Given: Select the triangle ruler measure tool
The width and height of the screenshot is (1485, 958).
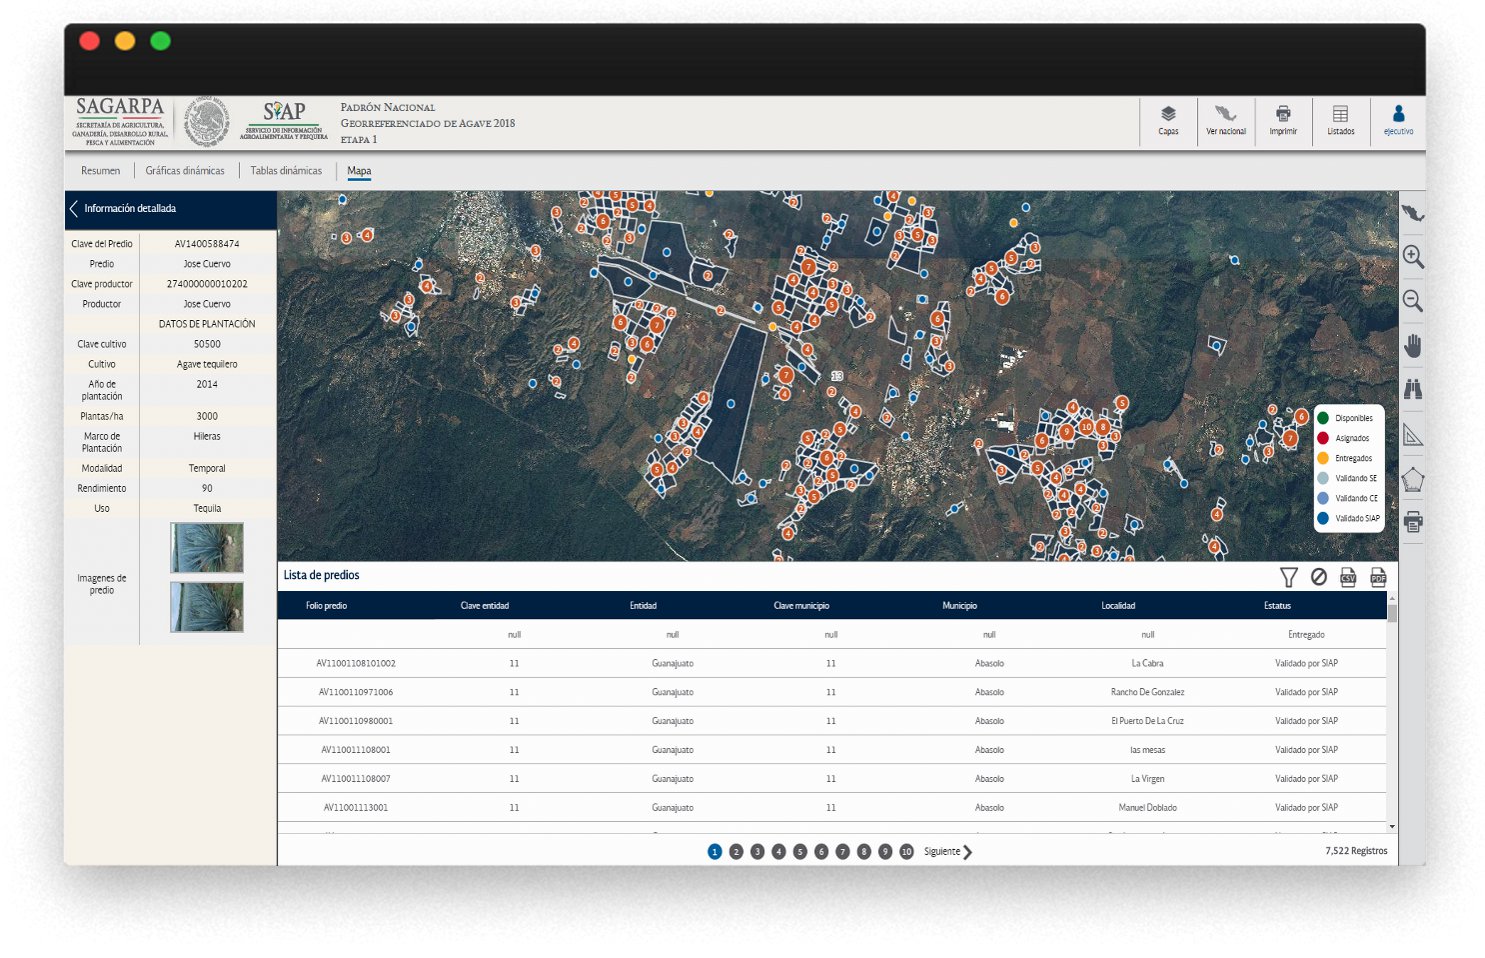Looking at the screenshot, I should pos(1412,435).
